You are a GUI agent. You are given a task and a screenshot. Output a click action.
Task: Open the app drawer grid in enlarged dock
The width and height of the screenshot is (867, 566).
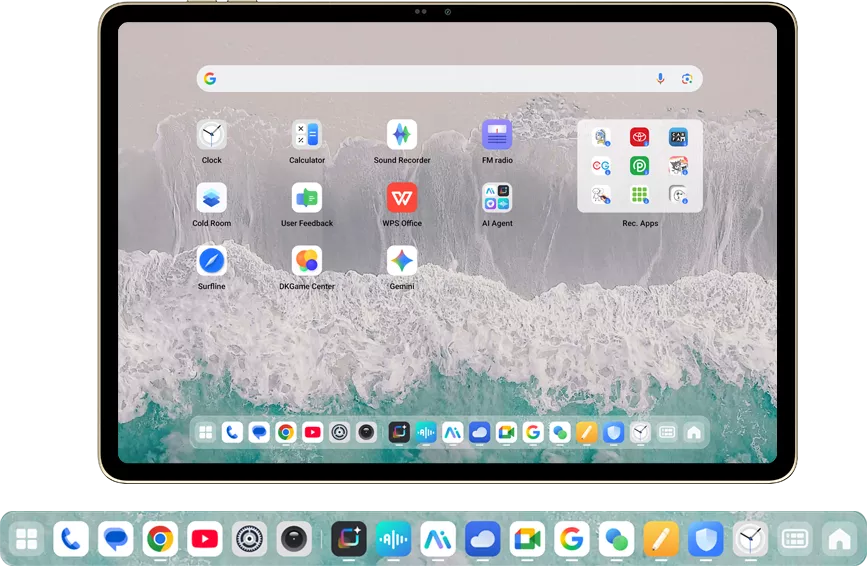[26, 540]
